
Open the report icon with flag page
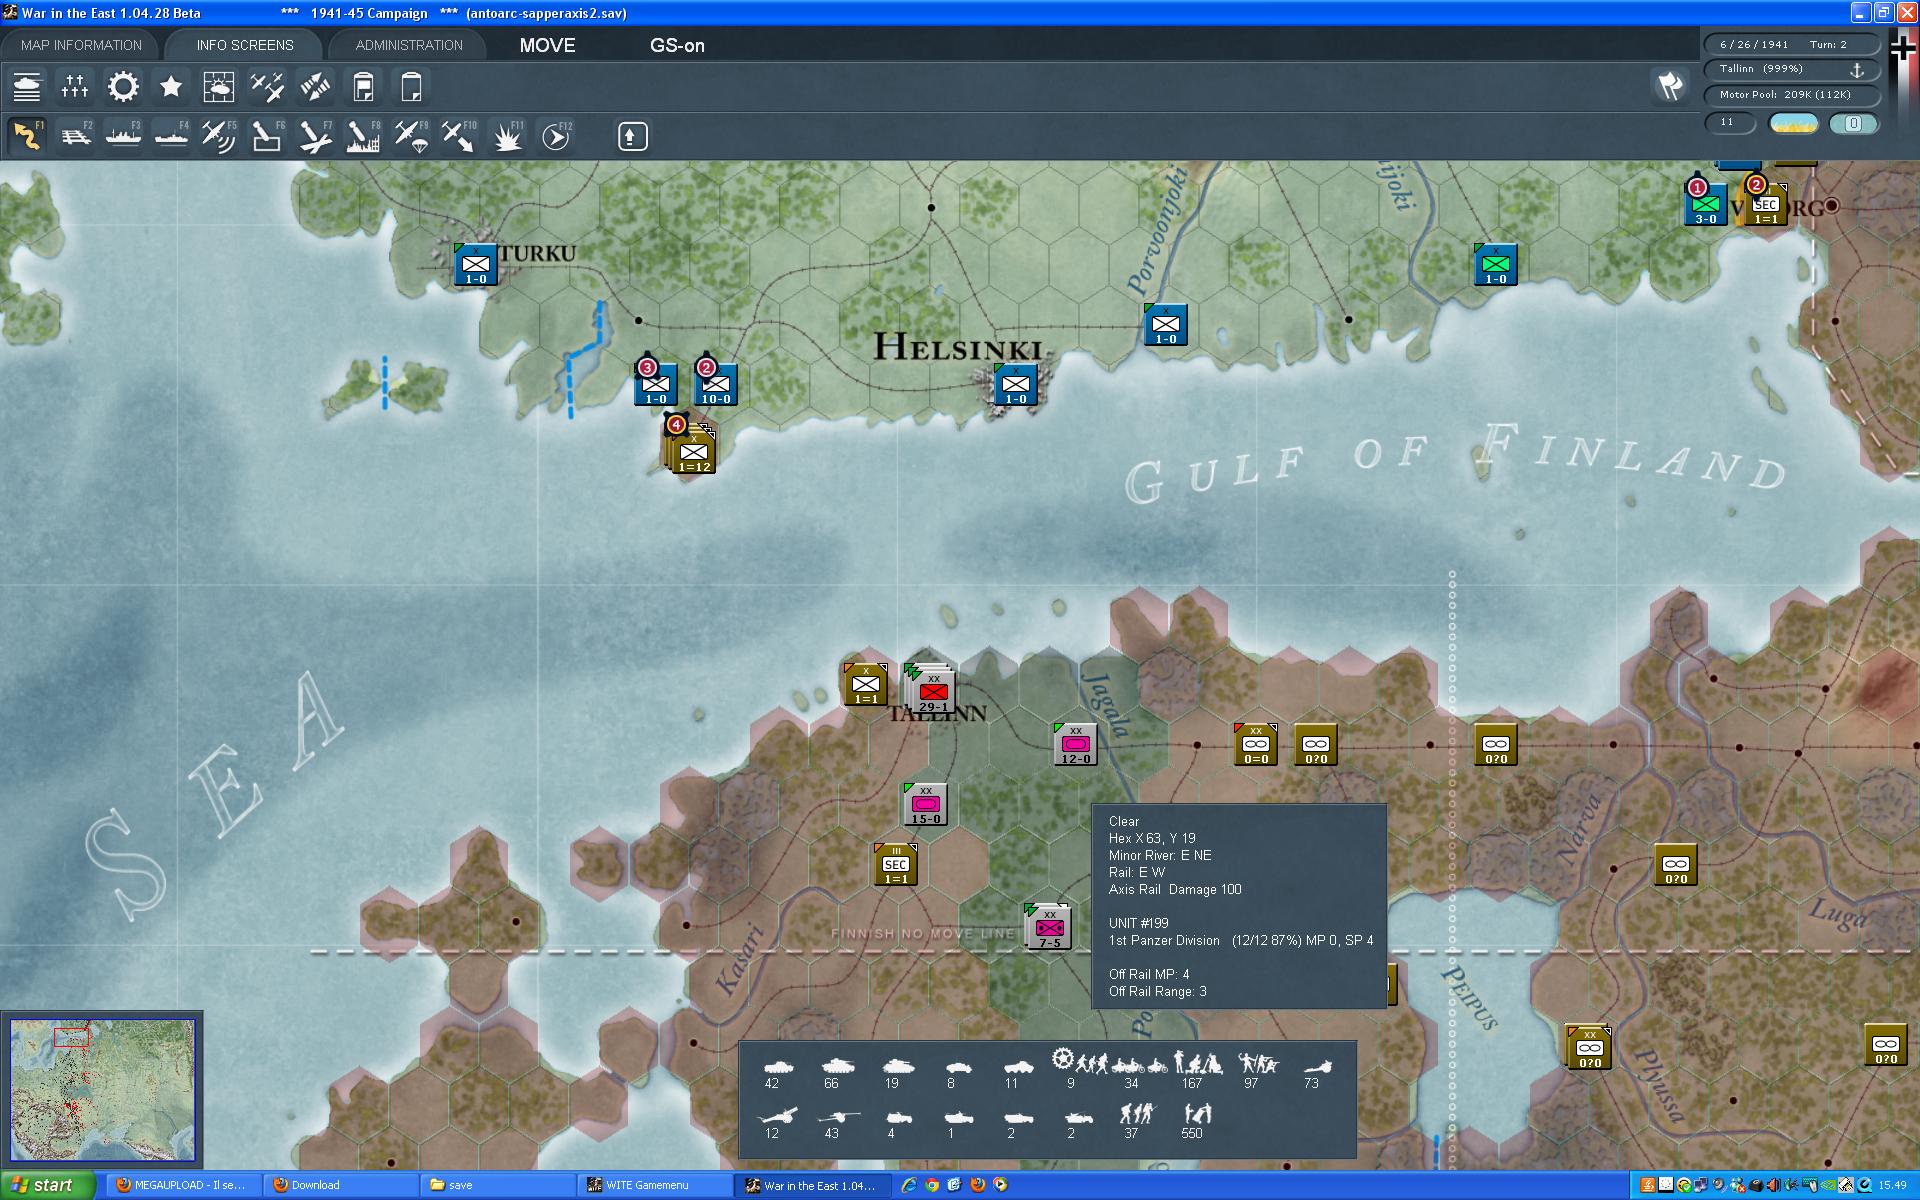pyautogui.click(x=363, y=87)
